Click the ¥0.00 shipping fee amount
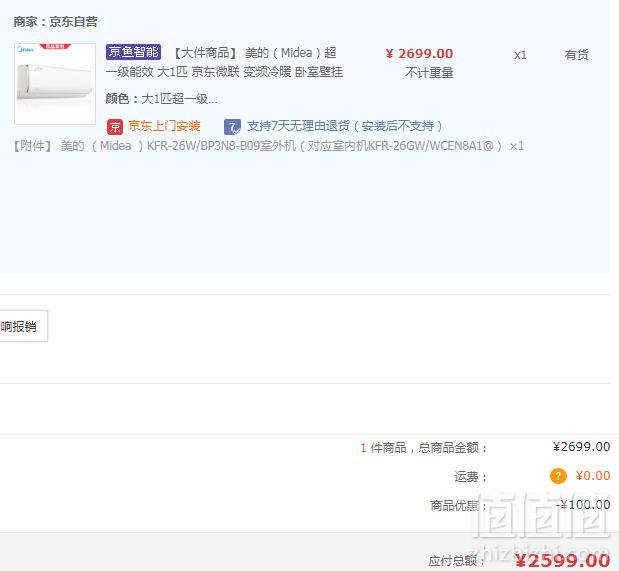 [593, 475]
